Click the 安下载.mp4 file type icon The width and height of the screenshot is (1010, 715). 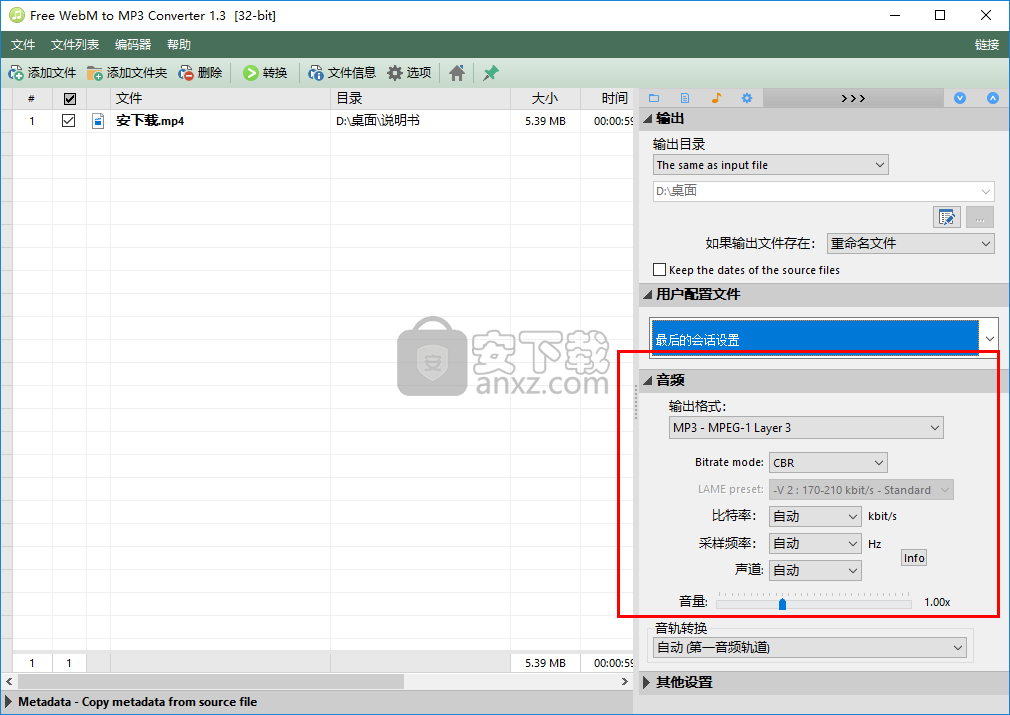click(98, 121)
